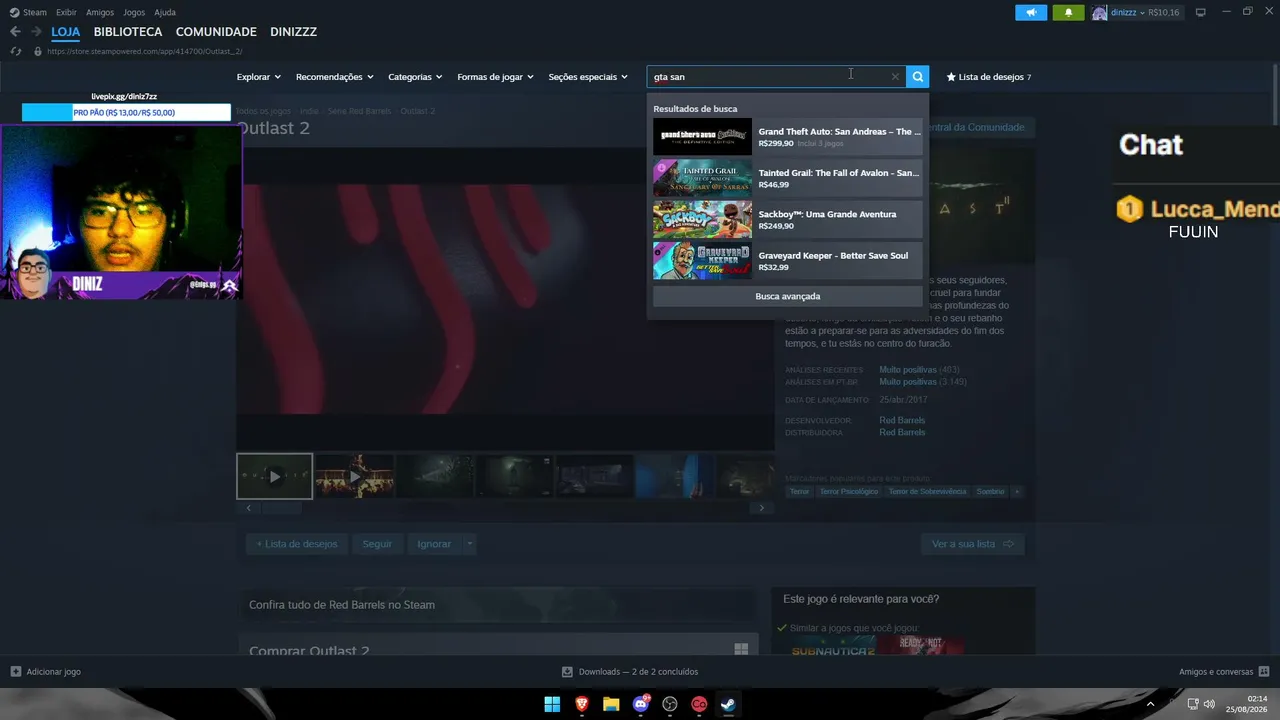Select Graveyard Keeper - Better Save Soul result
Screen dimensions: 1280x720
pyautogui.click(x=788, y=261)
